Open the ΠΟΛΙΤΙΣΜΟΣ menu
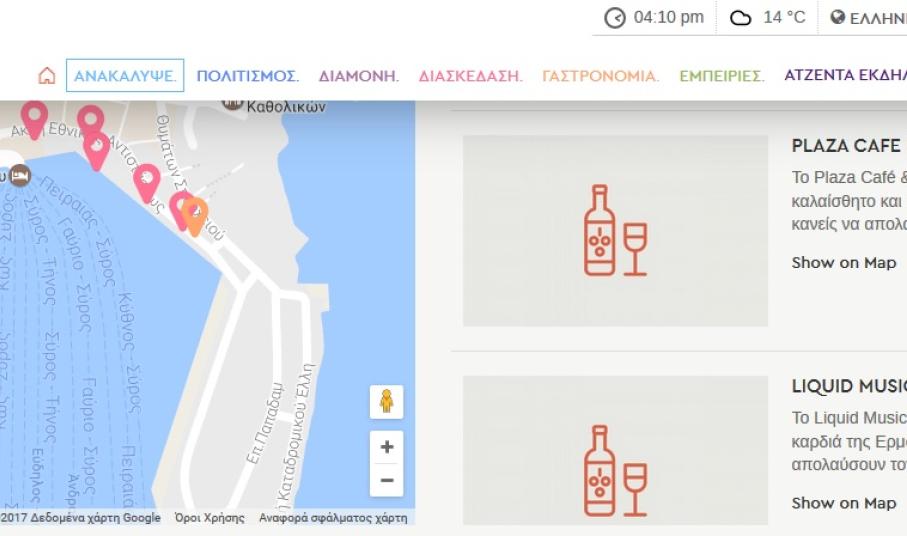 [248, 76]
